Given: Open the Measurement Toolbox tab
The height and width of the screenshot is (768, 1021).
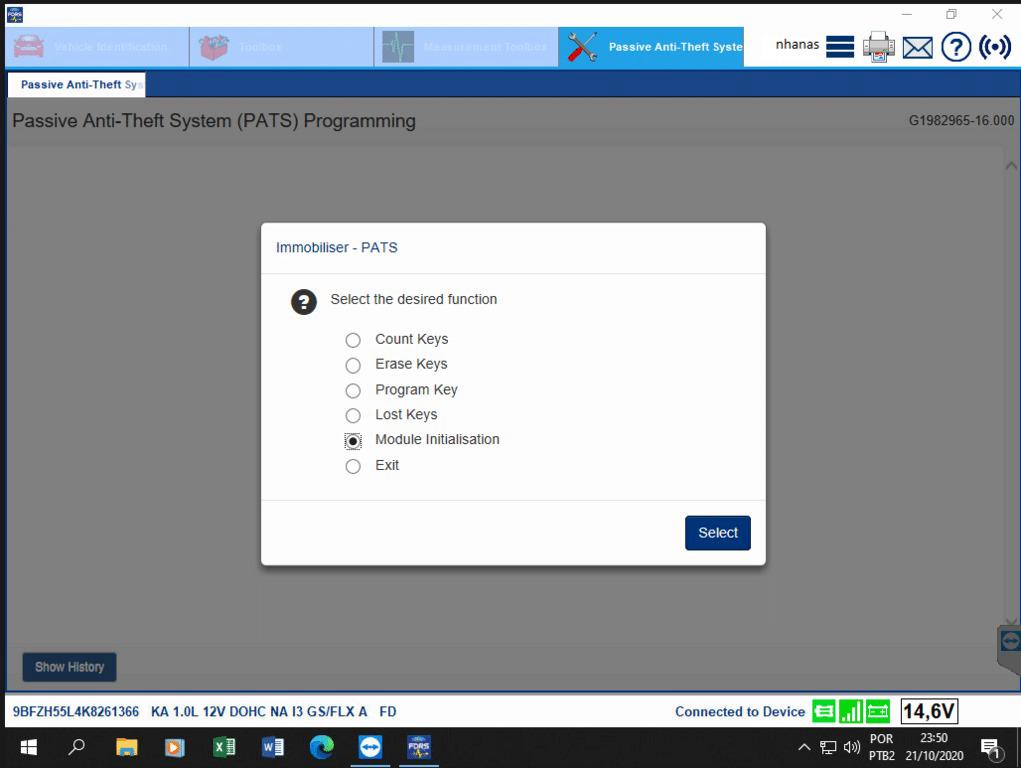Looking at the screenshot, I should coord(466,47).
